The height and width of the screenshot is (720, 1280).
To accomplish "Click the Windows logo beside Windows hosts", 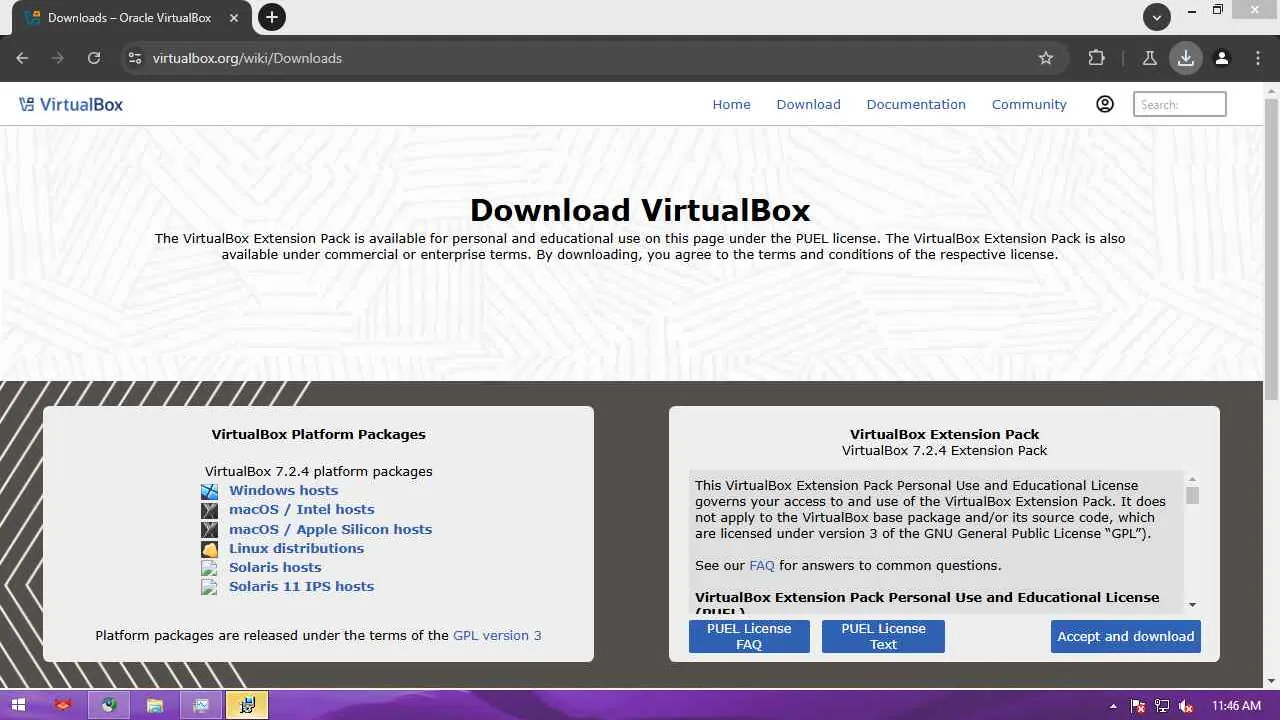I will (209, 491).
